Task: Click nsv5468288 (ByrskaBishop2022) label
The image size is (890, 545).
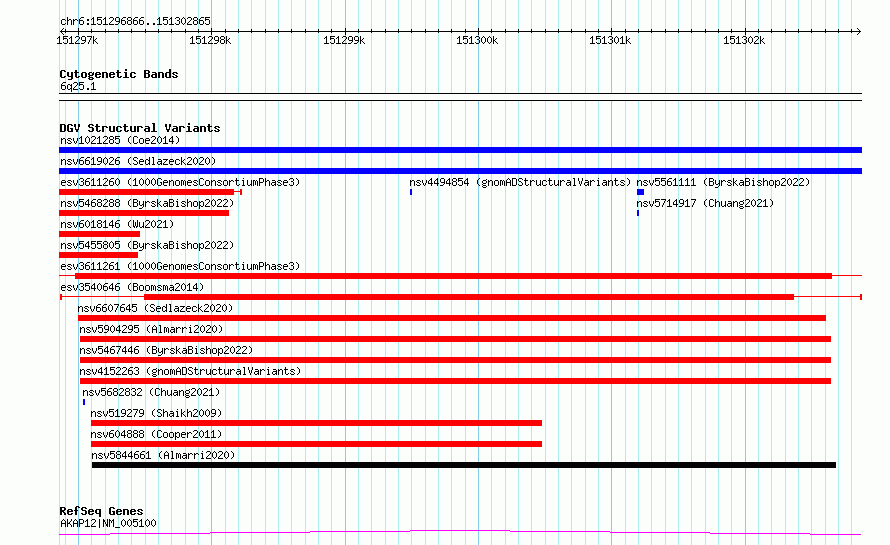Action: [x=147, y=203]
